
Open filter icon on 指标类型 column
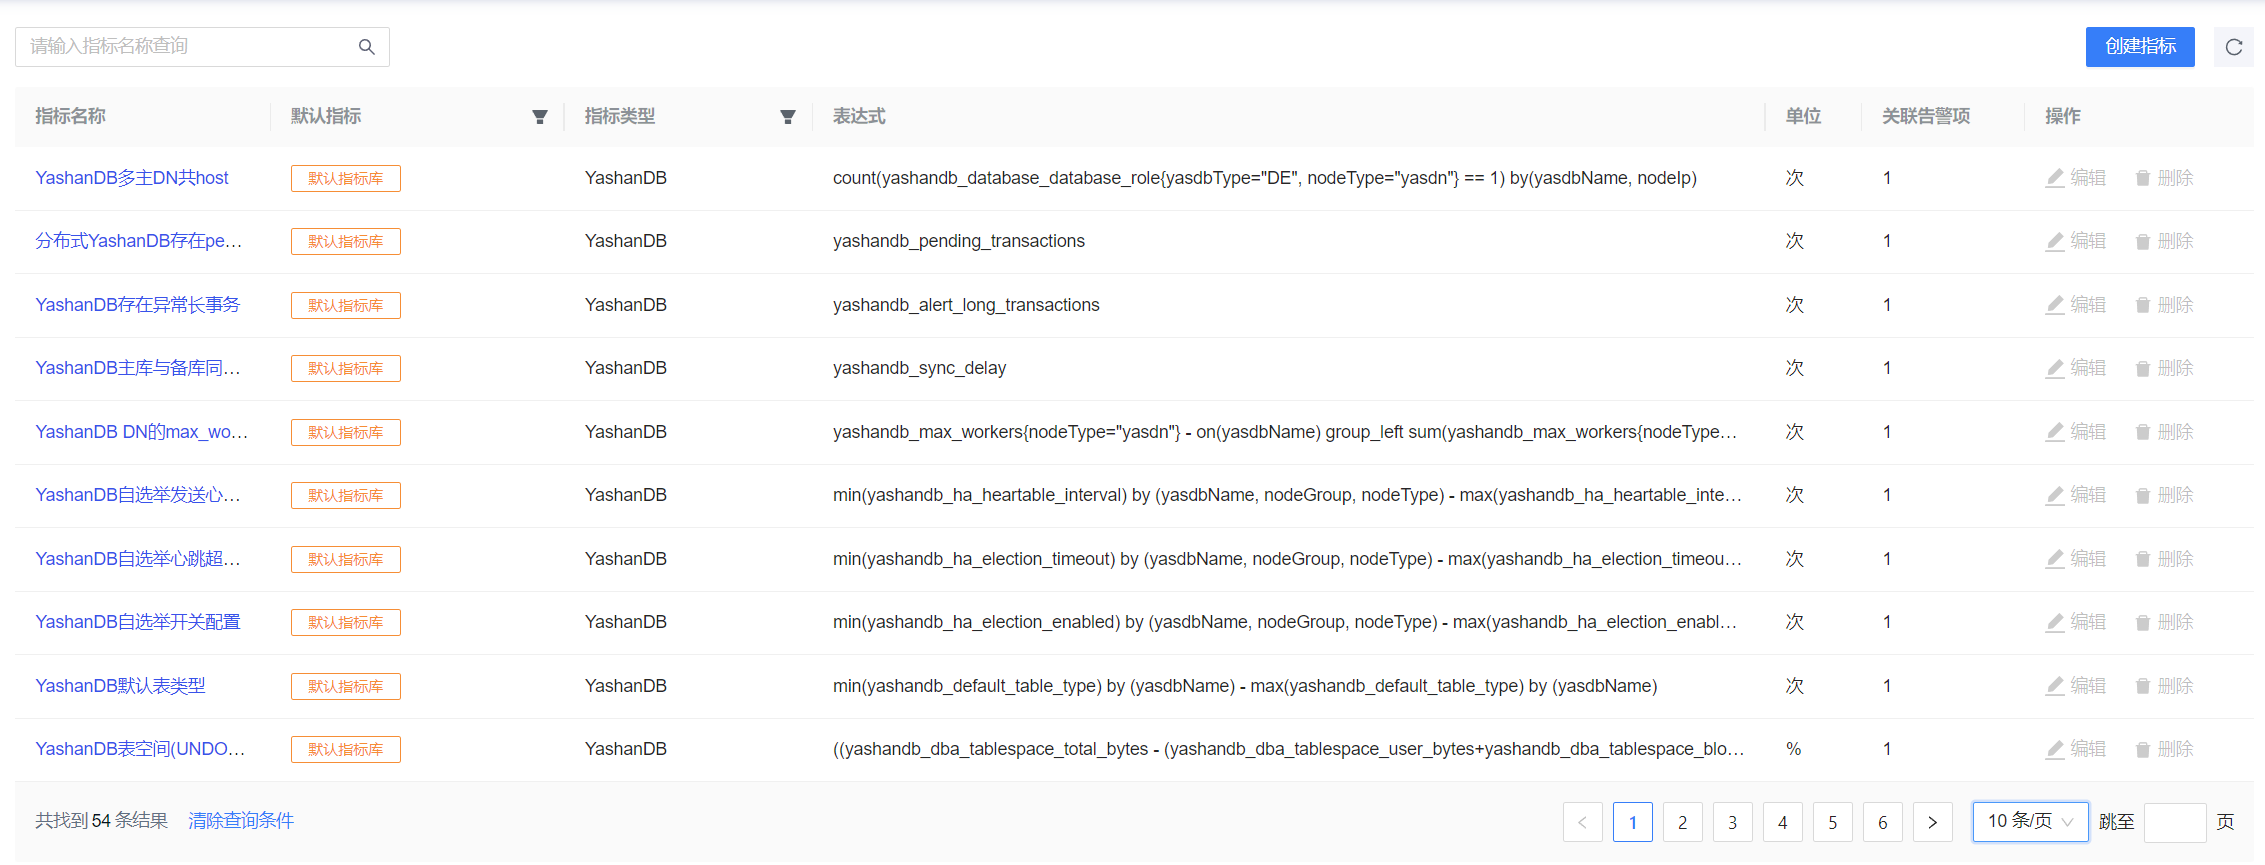click(x=788, y=117)
